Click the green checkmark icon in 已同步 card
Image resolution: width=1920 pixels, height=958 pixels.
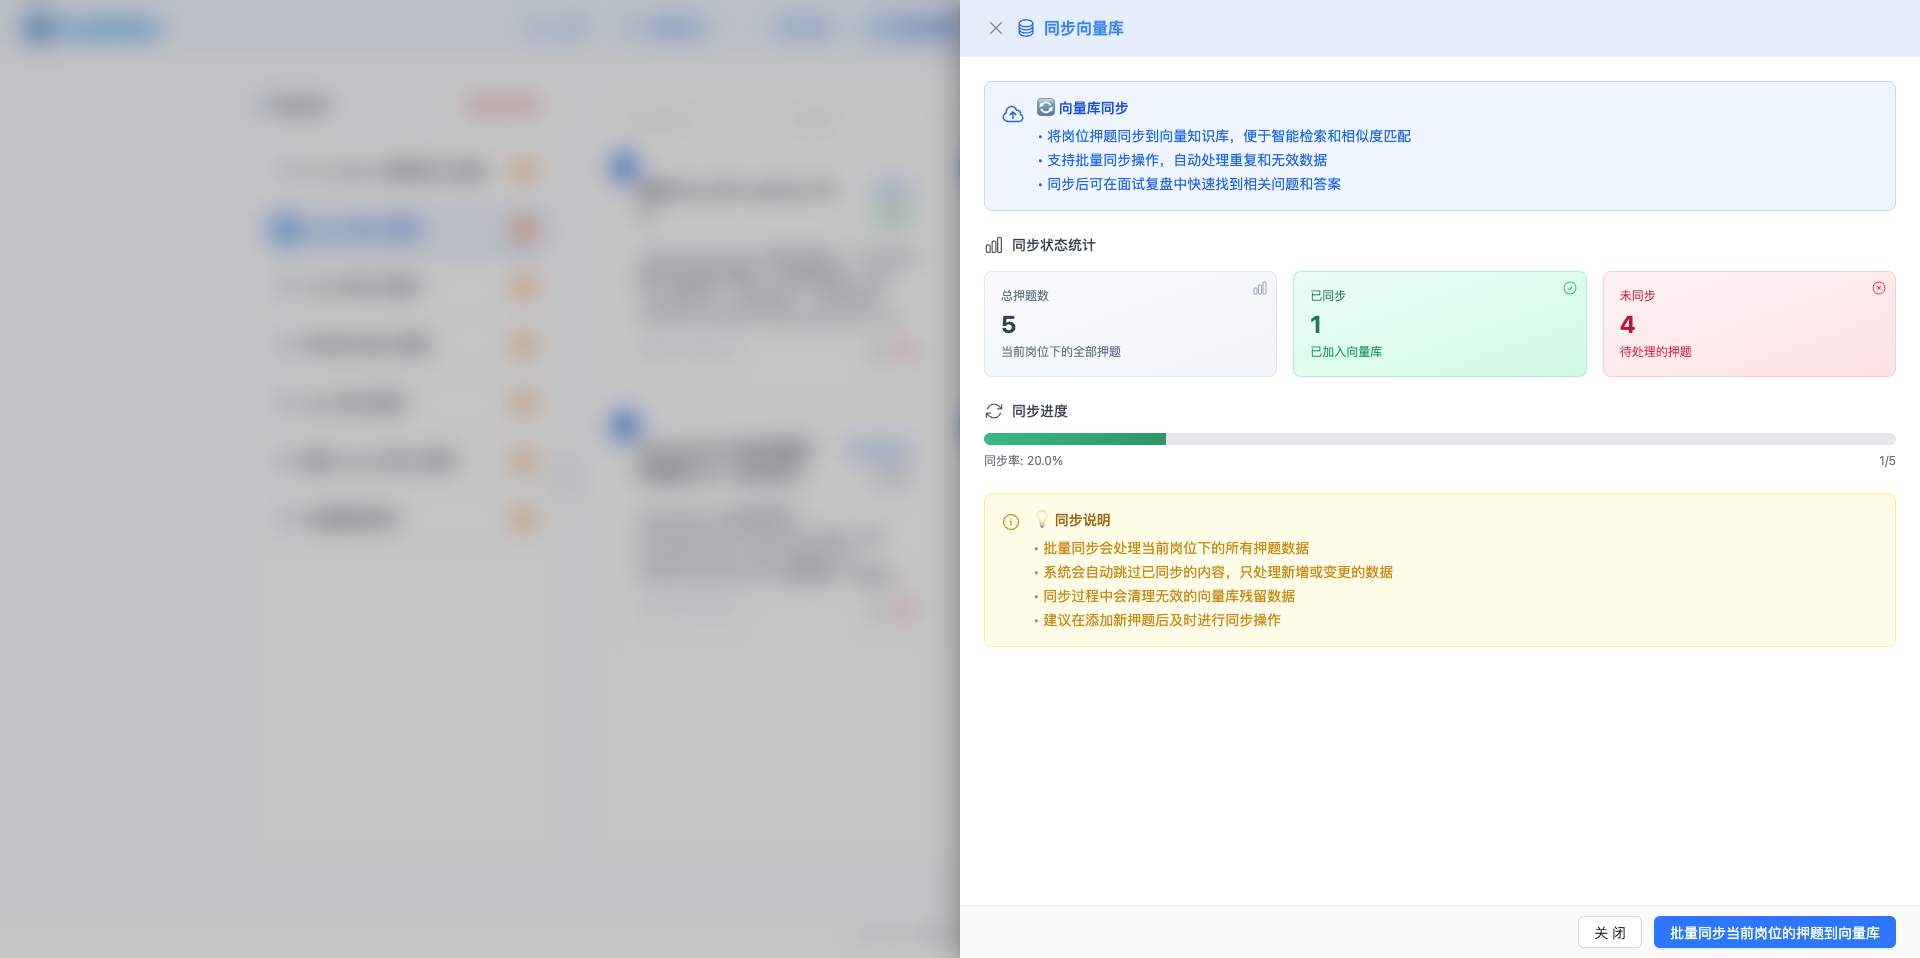(x=1569, y=288)
